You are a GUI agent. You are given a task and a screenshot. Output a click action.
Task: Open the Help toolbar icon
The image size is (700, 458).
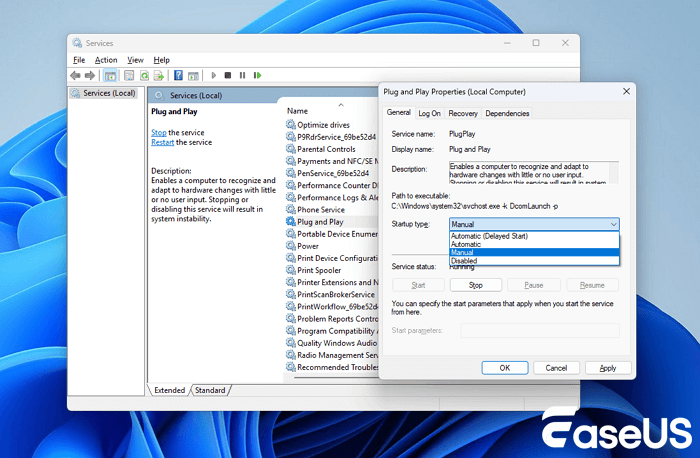pos(178,75)
